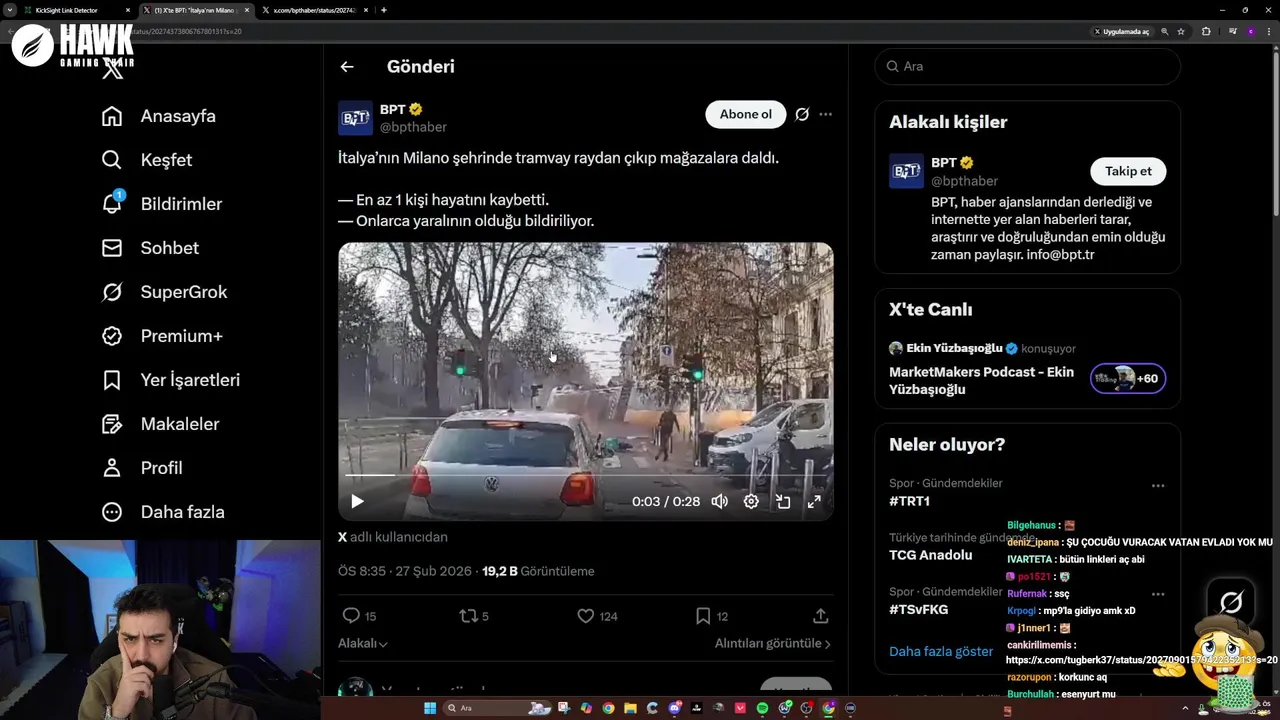Open Windows Start menu

point(430,708)
